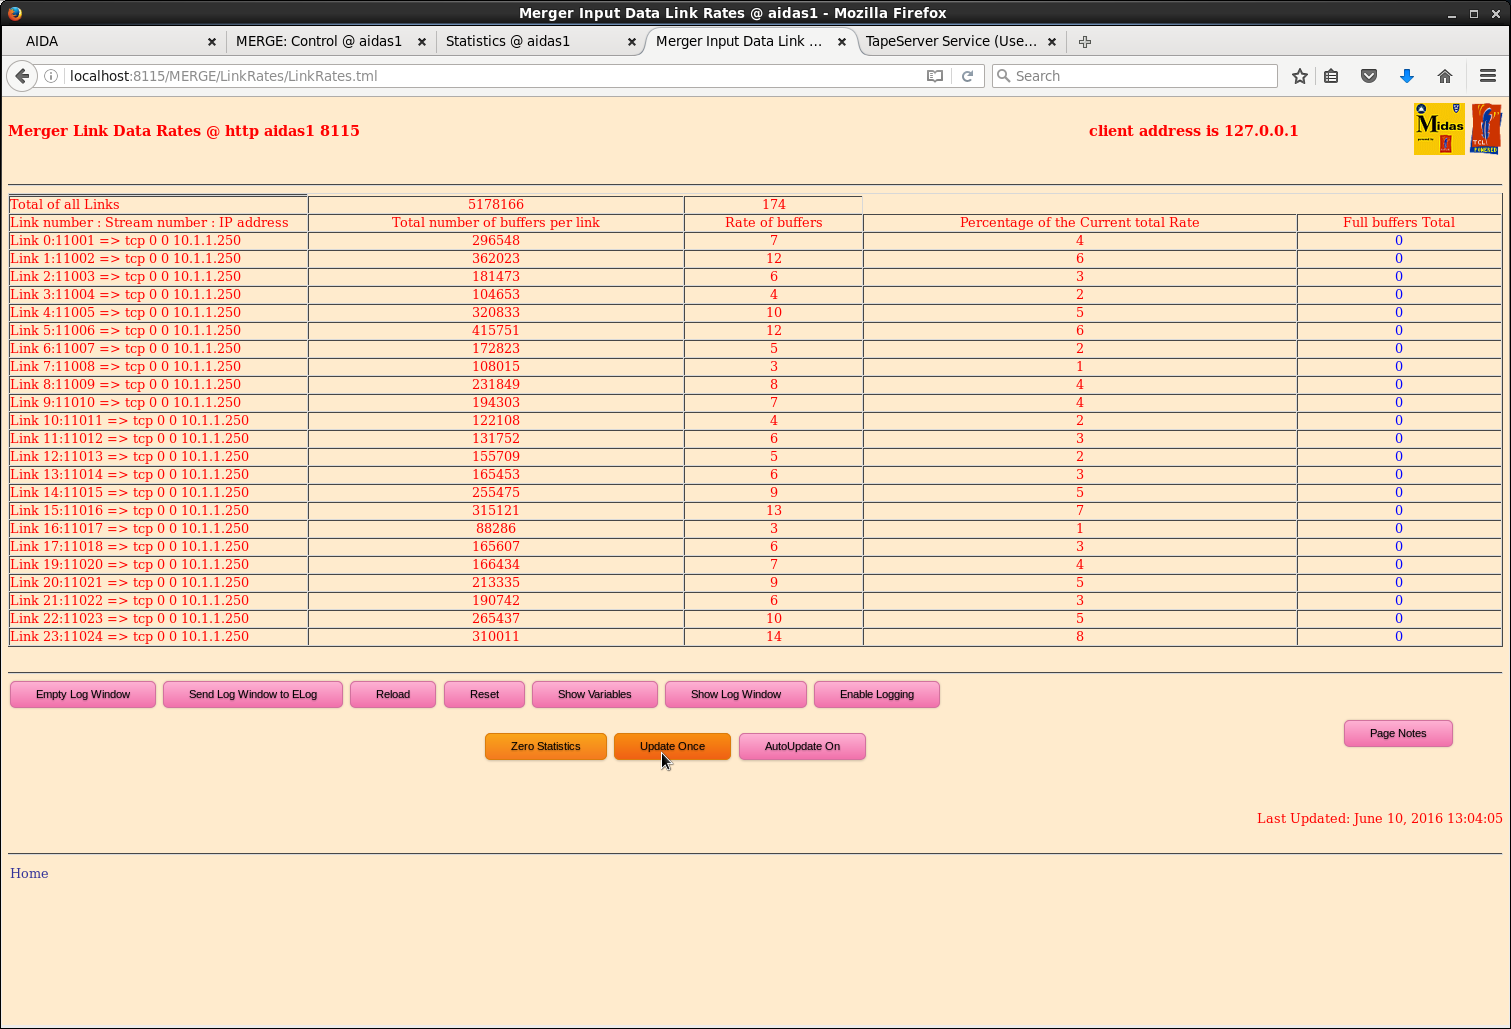
Task: Click Rate of buffers column header
Action: 774,222
